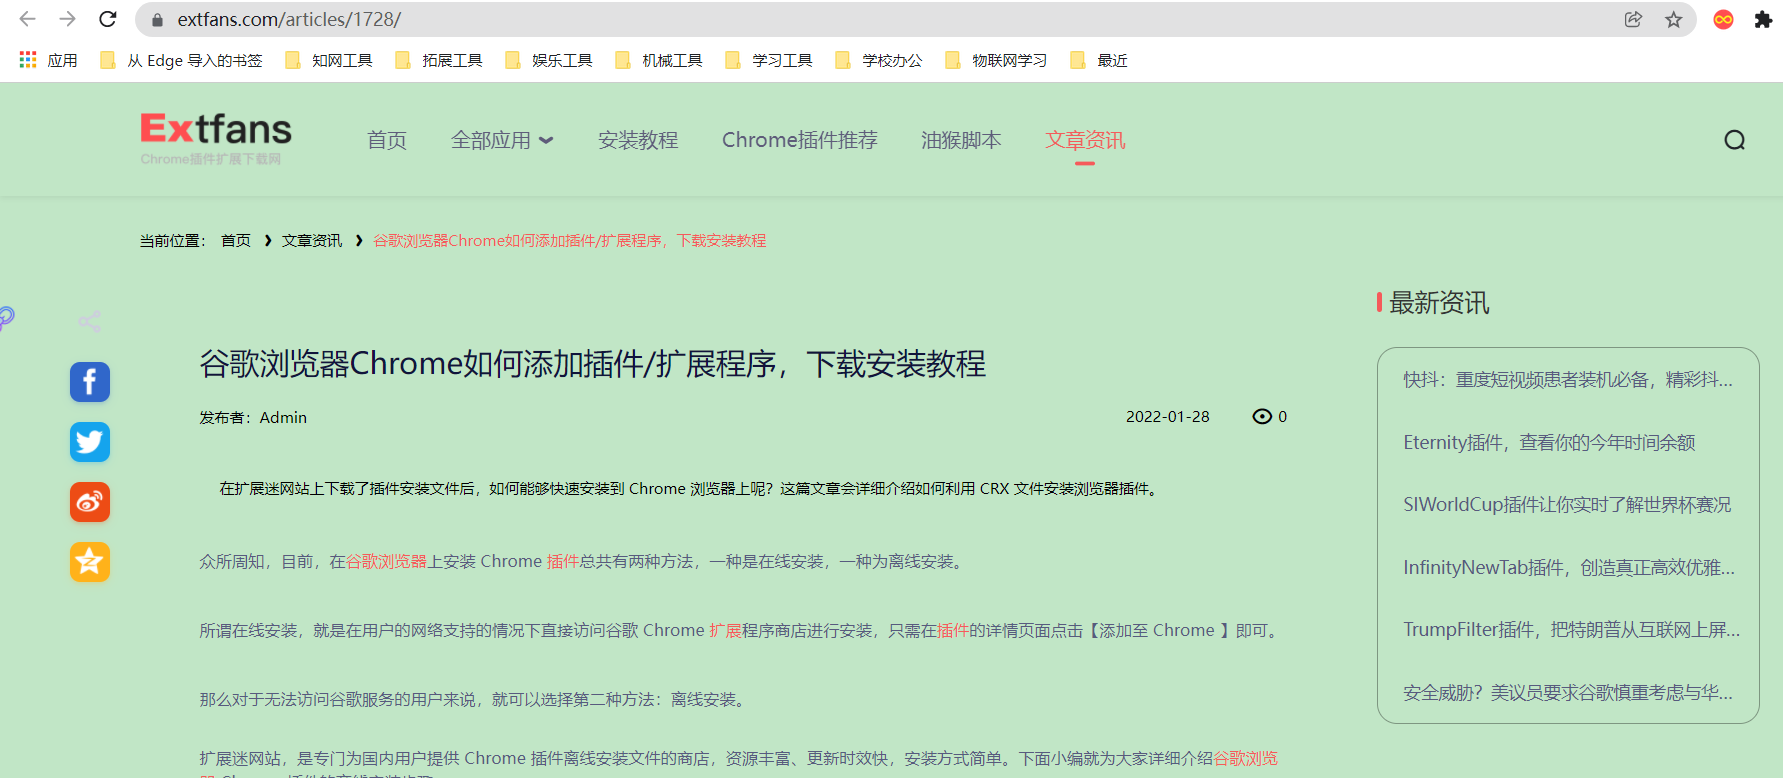Share article on Facebook
1783x778 pixels.
click(x=90, y=382)
